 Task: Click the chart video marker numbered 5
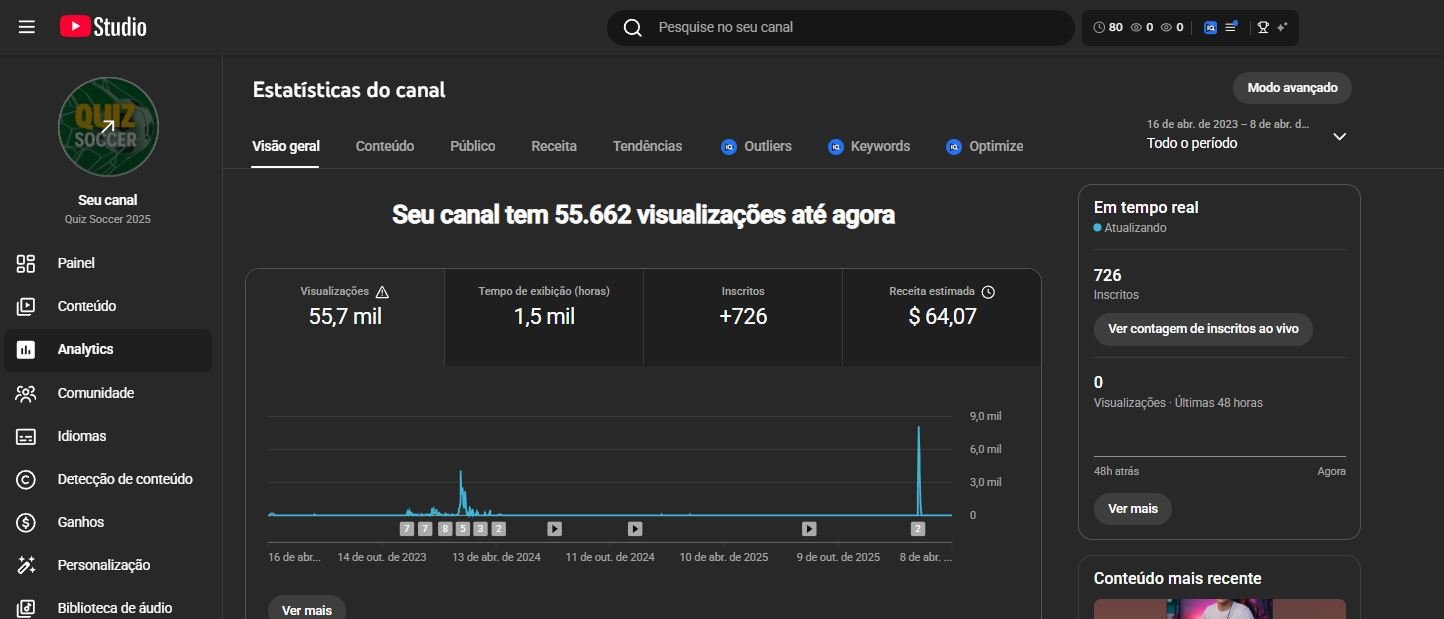(463, 529)
